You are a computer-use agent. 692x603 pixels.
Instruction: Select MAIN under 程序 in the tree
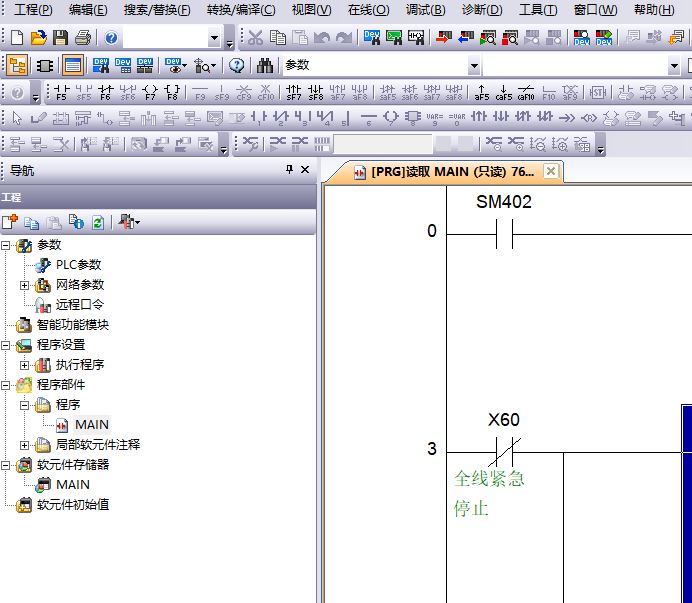coord(92,425)
